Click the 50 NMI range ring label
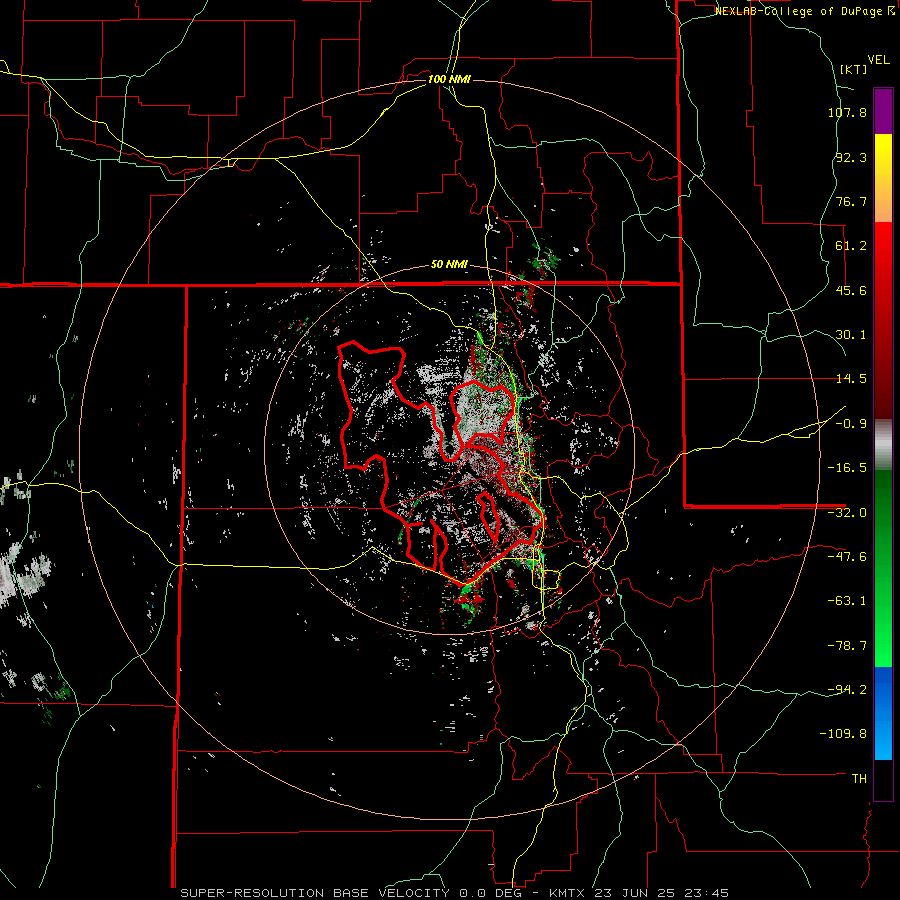The image size is (900, 900). pos(449,265)
